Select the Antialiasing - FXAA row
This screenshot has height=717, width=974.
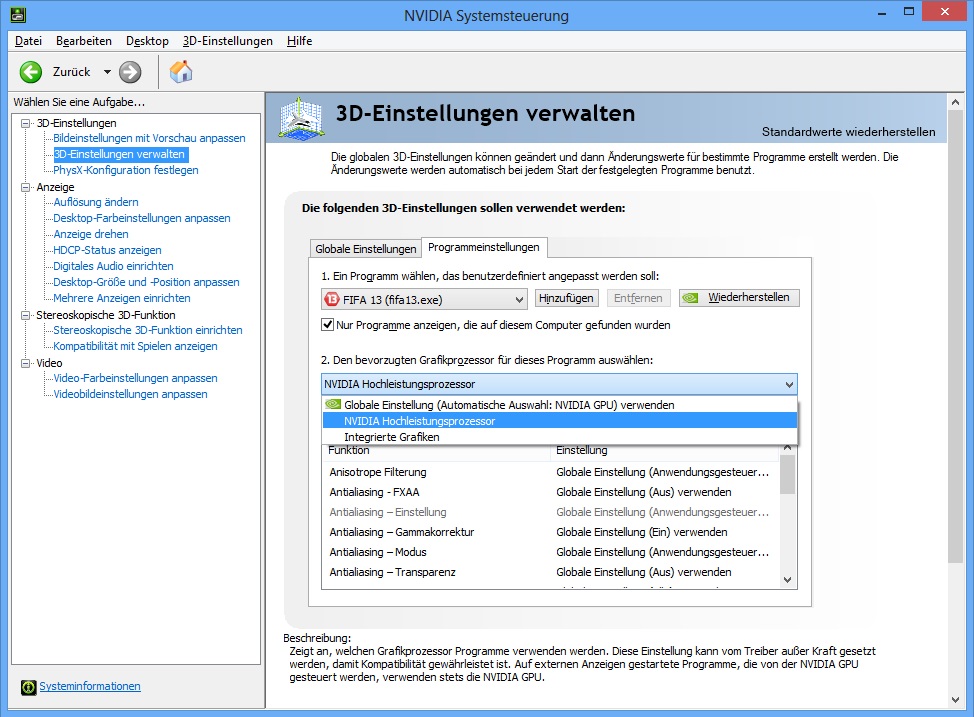coord(550,492)
